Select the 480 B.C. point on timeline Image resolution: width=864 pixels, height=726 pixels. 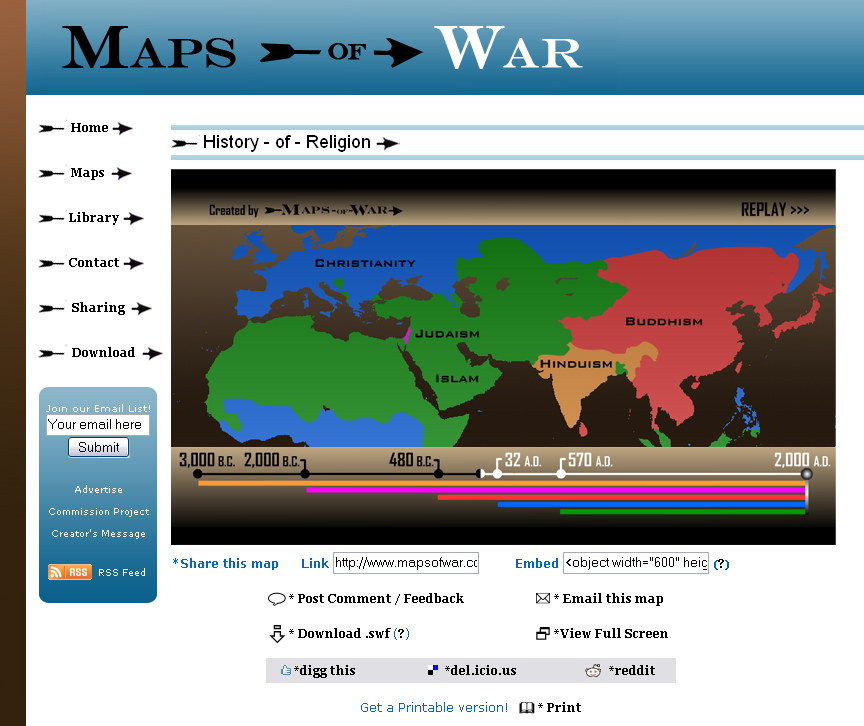[x=438, y=473]
